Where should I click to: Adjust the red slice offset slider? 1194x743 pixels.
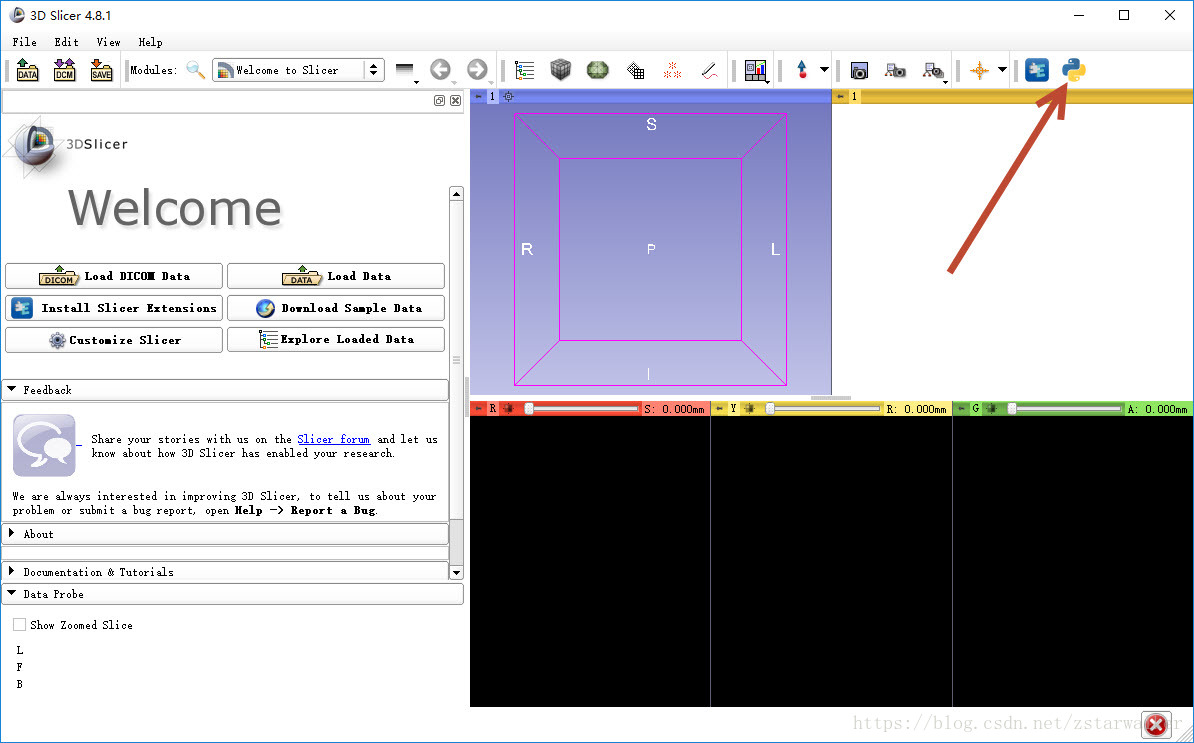click(583, 409)
